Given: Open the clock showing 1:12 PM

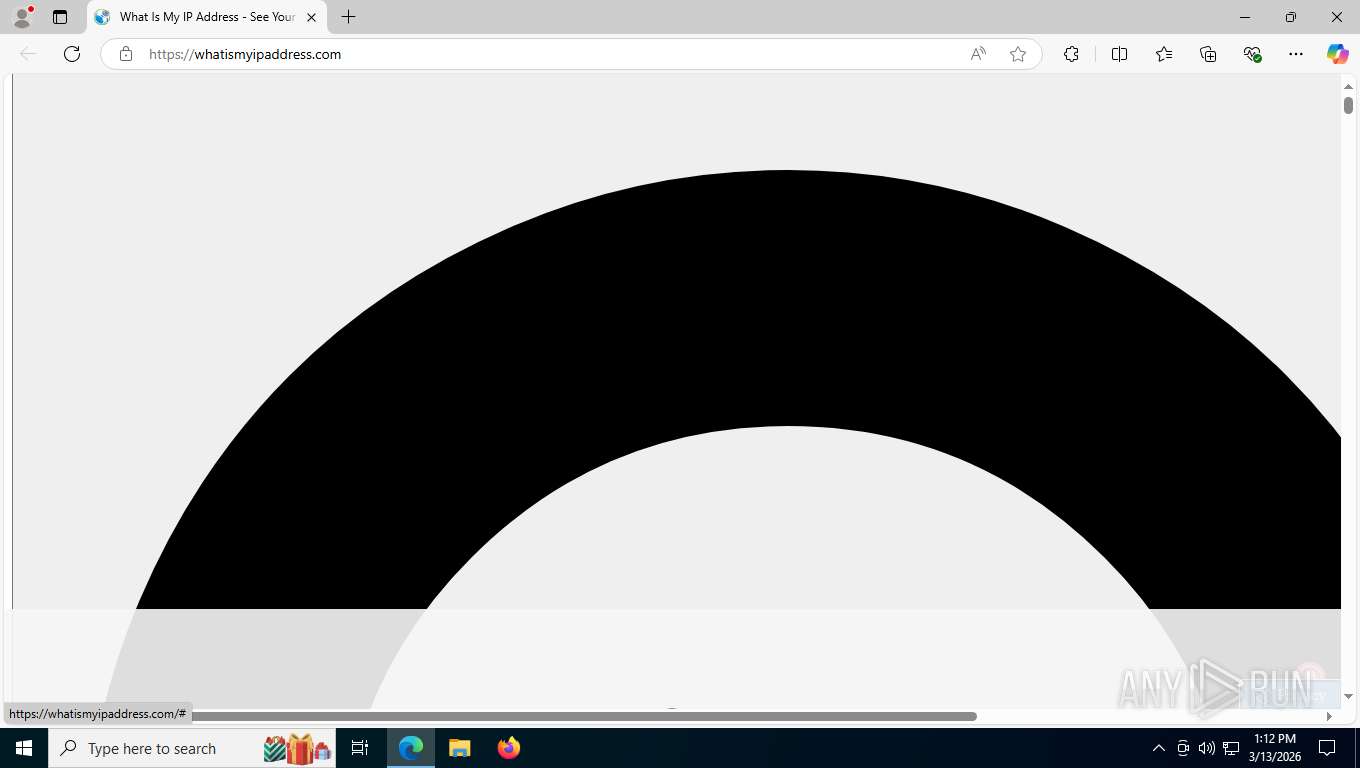Looking at the screenshot, I should tap(1274, 748).
